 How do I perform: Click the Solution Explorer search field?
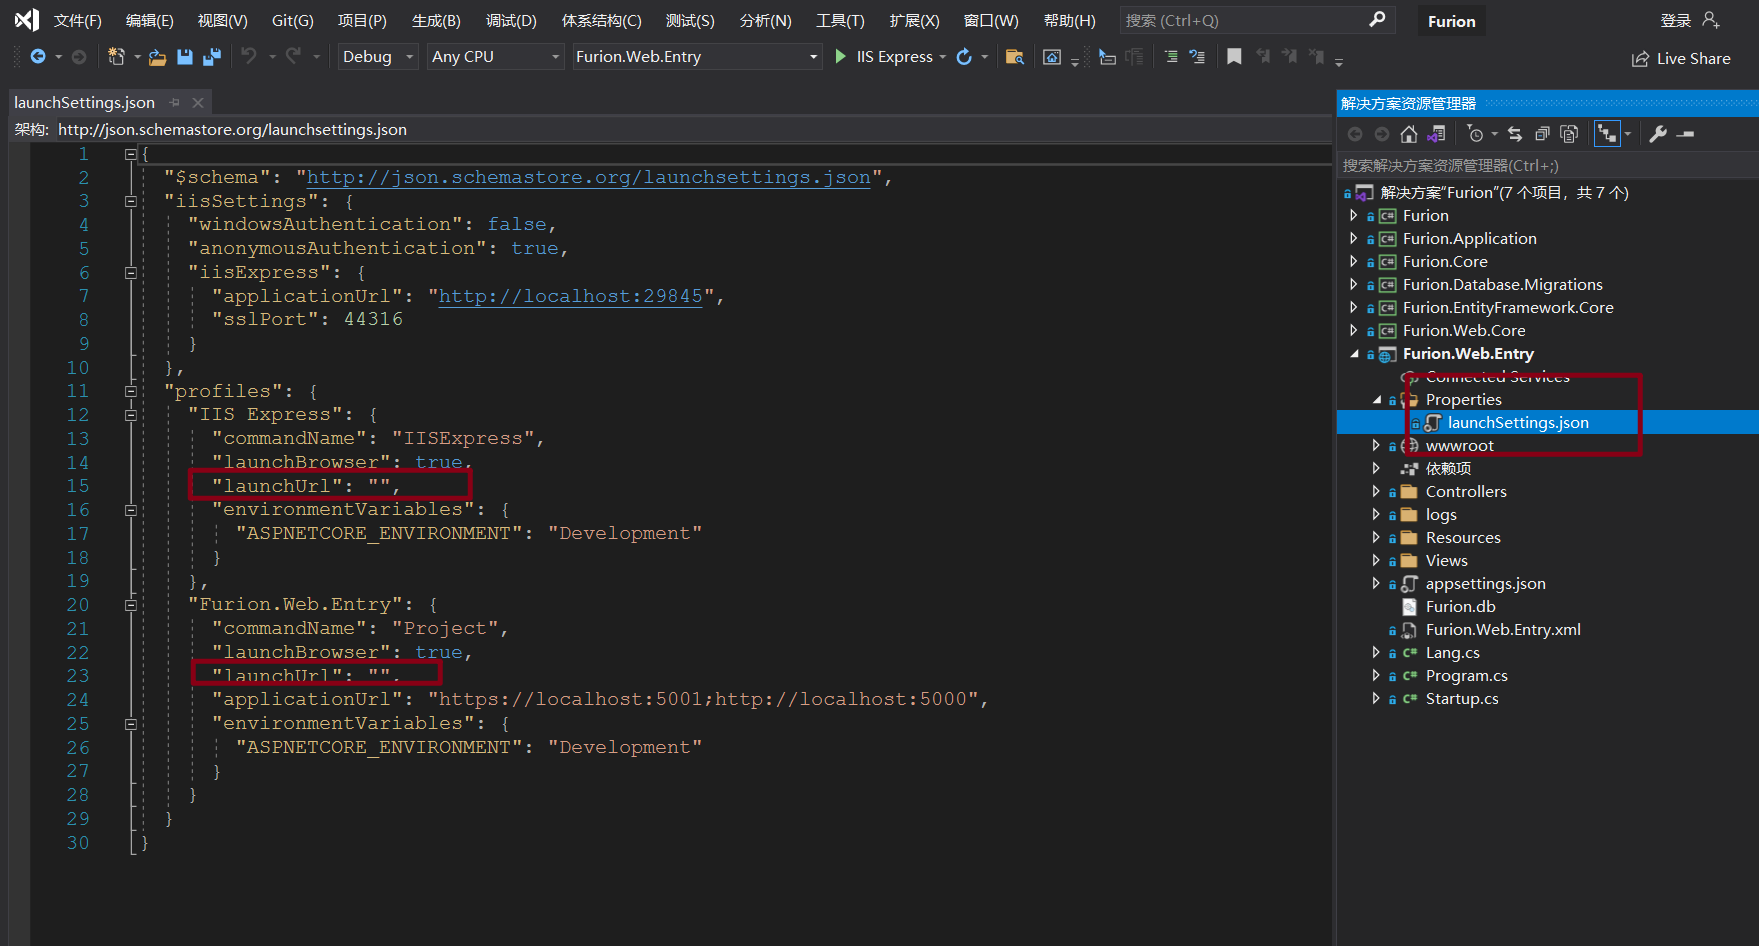tap(1545, 165)
